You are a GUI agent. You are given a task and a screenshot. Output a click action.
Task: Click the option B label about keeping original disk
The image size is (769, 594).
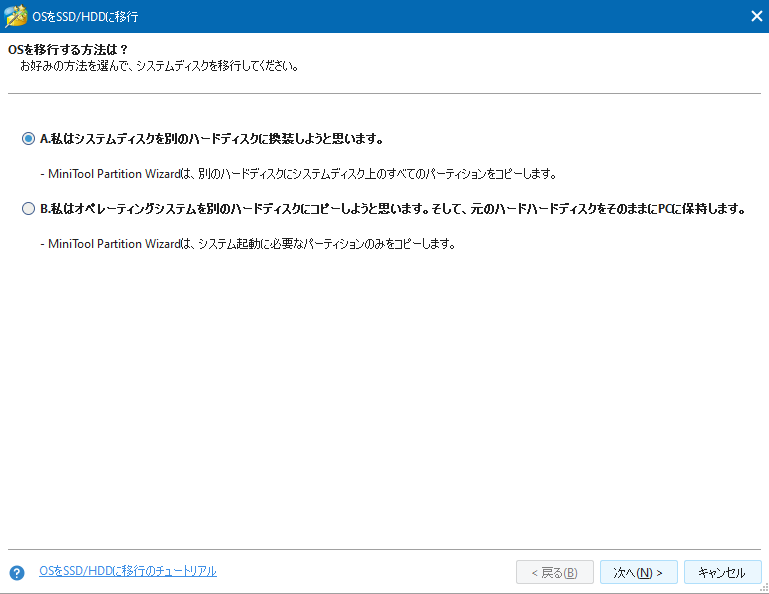pos(392,209)
